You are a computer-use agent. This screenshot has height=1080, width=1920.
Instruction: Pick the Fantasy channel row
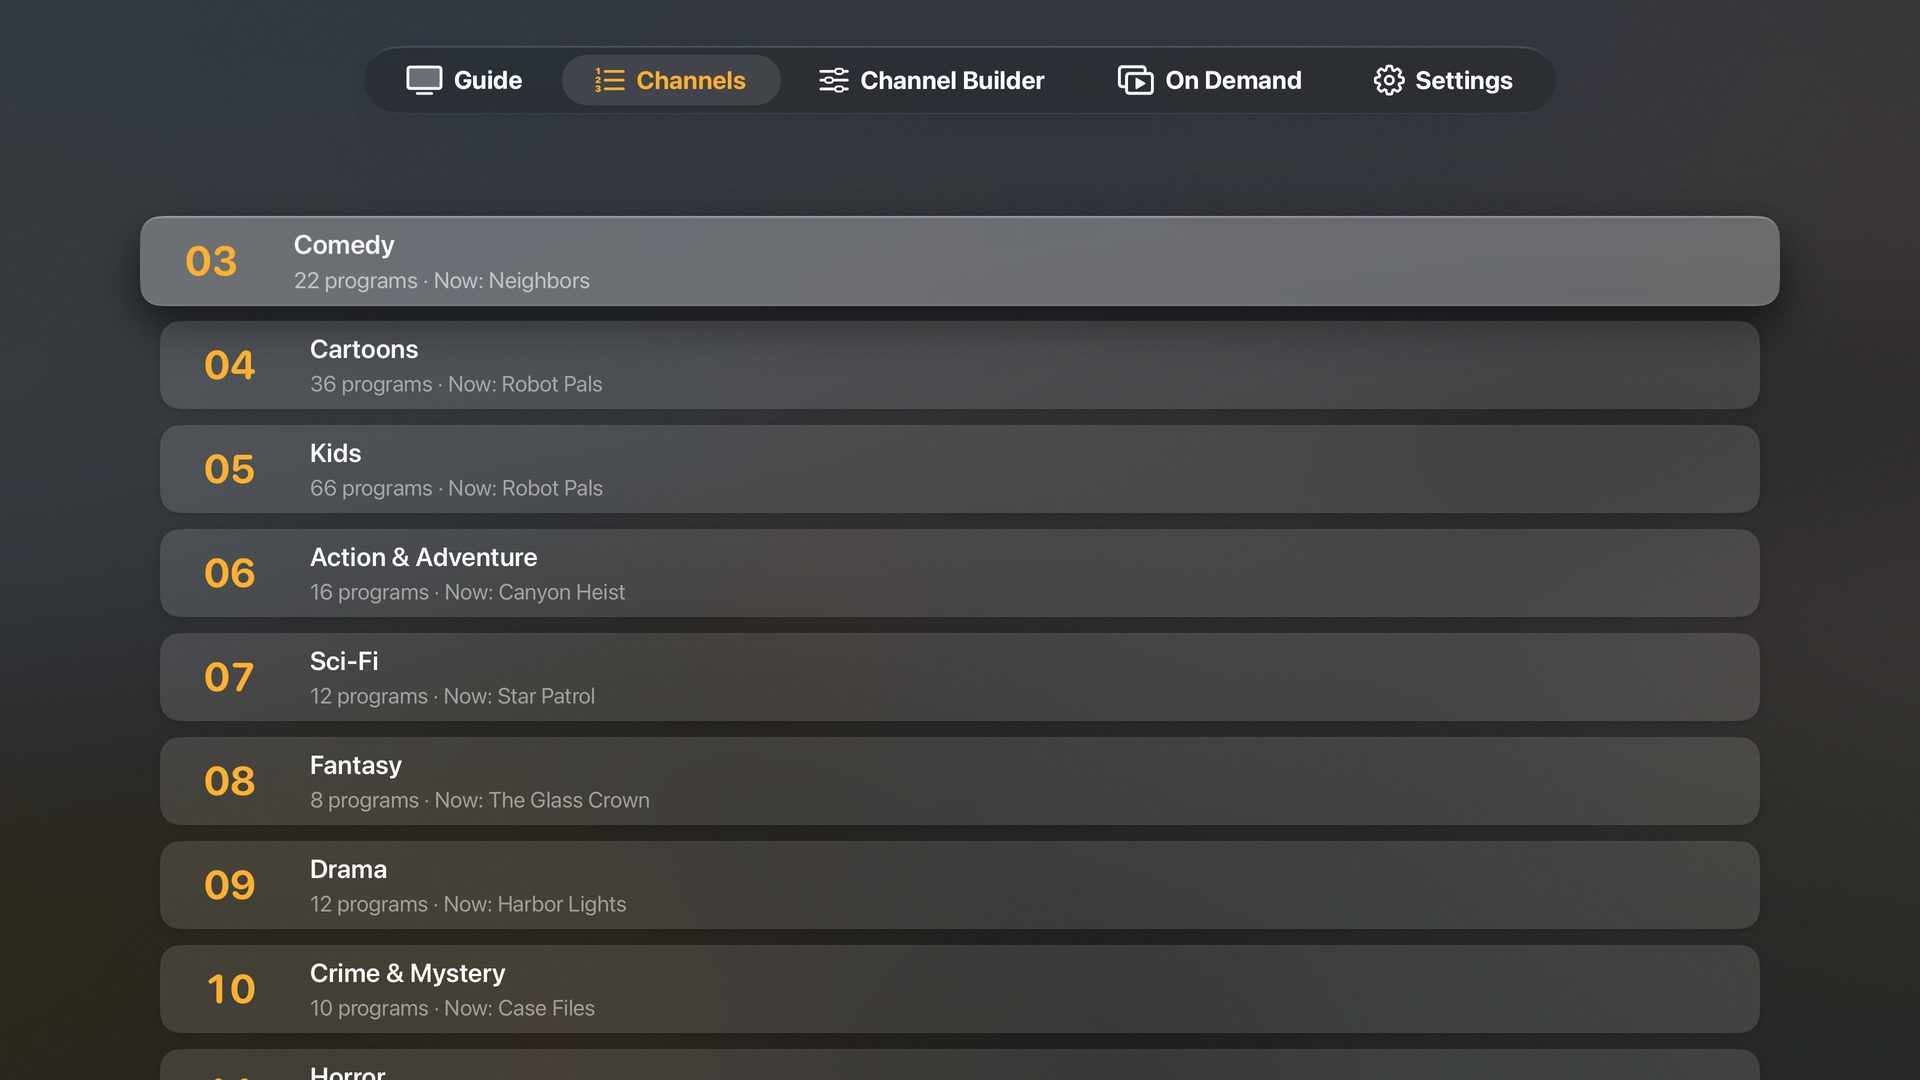point(960,781)
